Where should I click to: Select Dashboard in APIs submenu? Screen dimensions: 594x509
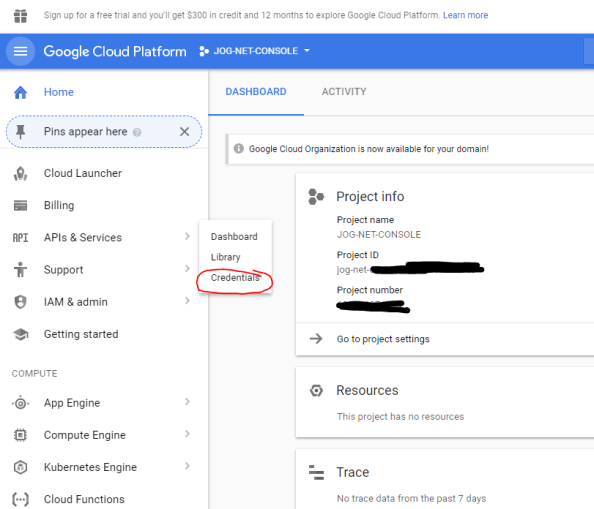234,237
